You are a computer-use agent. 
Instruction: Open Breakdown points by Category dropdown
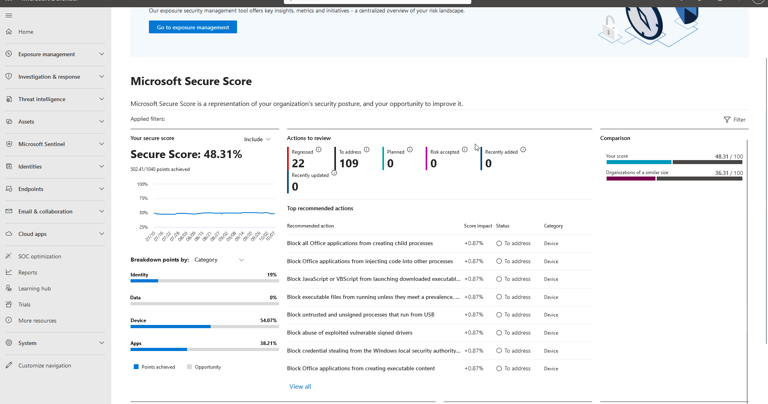(219, 260)
